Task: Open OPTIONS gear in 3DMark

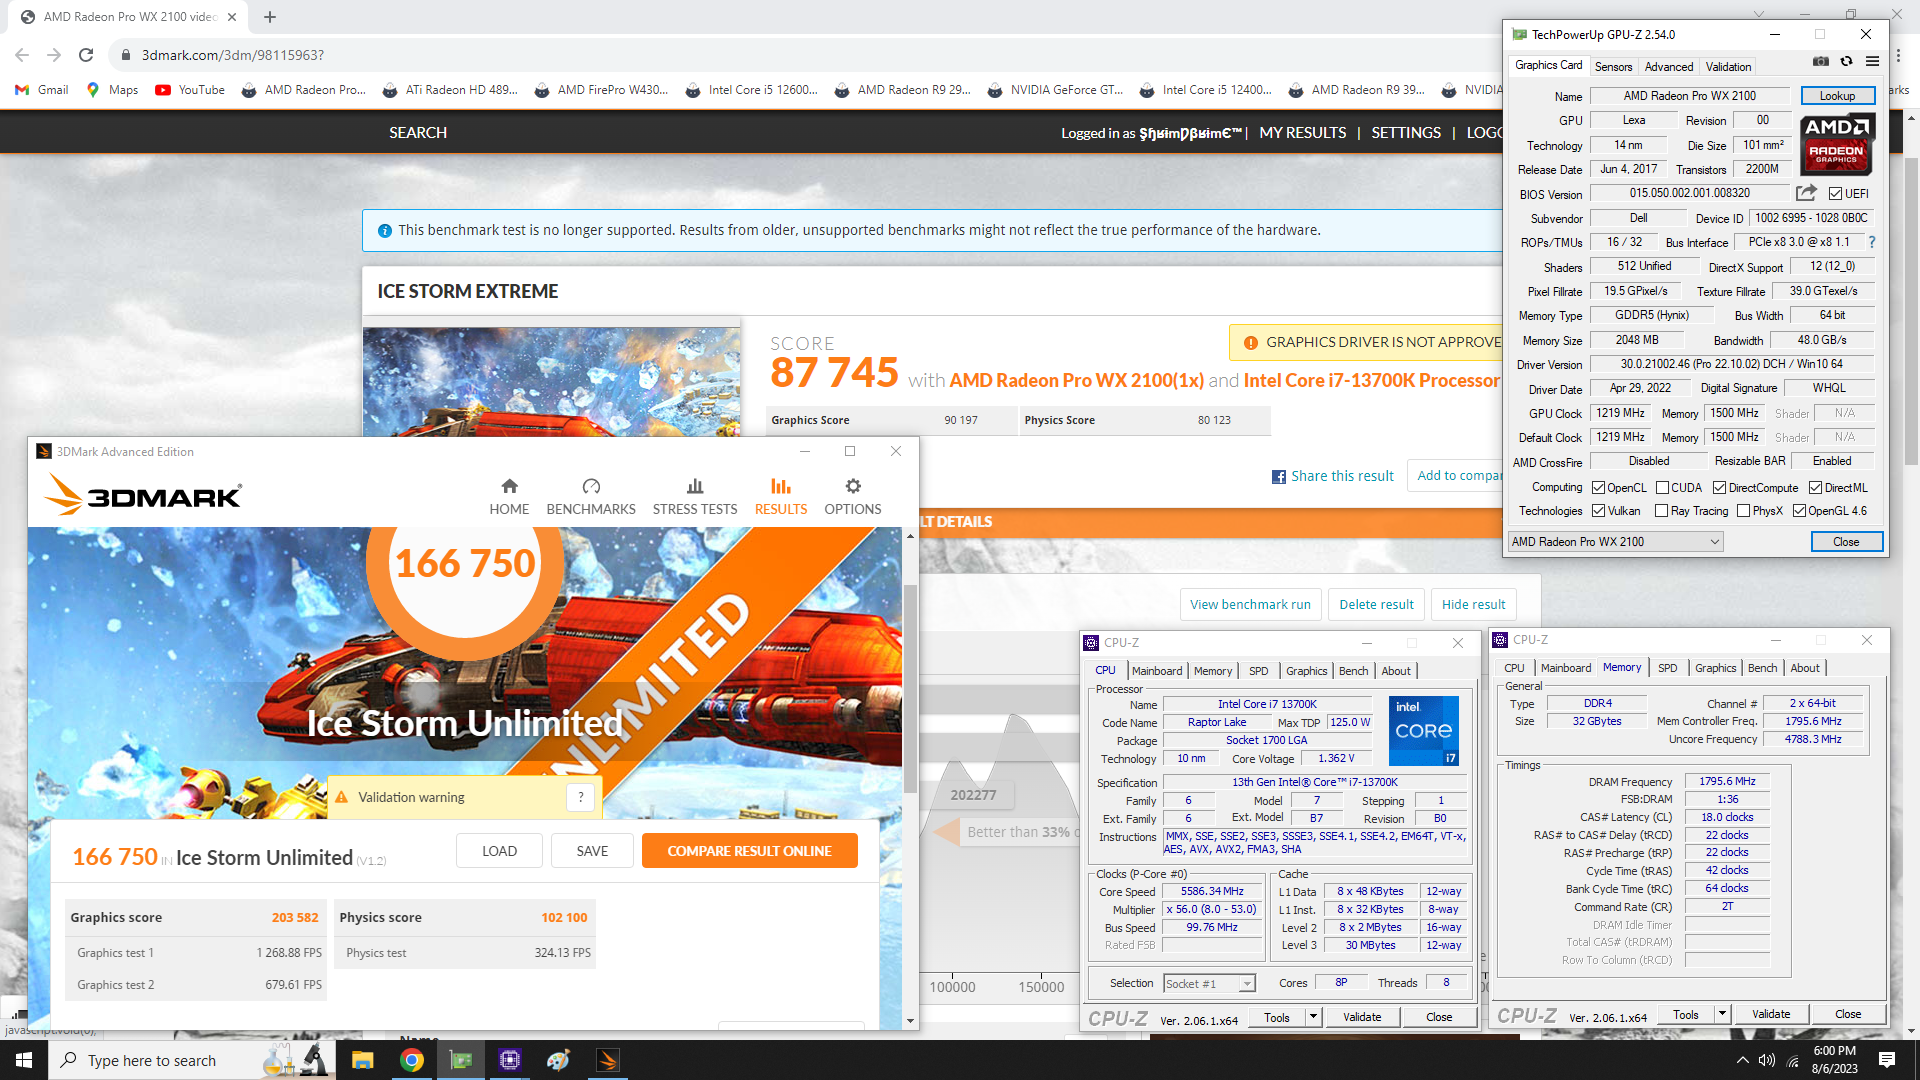Action: coord(853,496)
